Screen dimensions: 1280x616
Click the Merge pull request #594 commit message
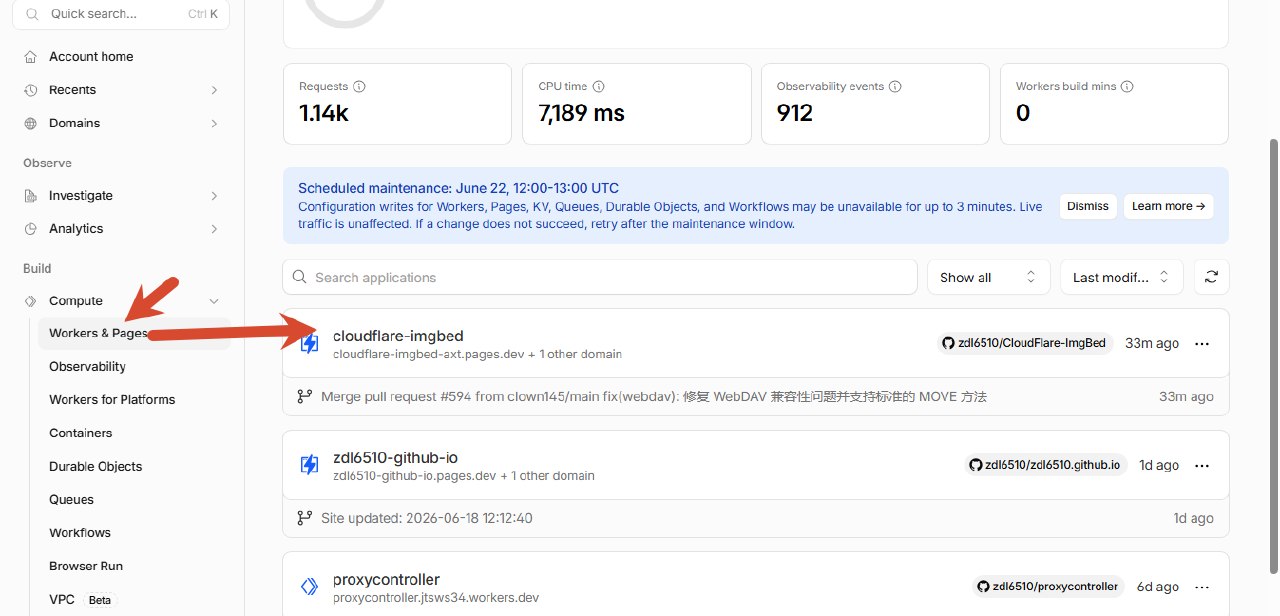654,397
